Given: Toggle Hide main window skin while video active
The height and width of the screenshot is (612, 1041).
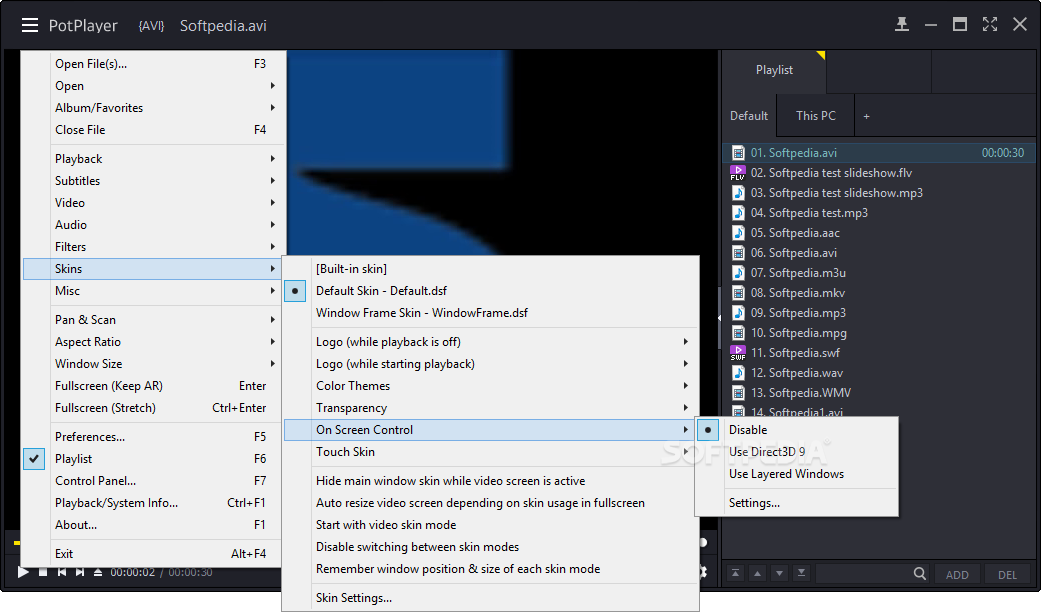Looking at the screenshot, I should [491, 481].
